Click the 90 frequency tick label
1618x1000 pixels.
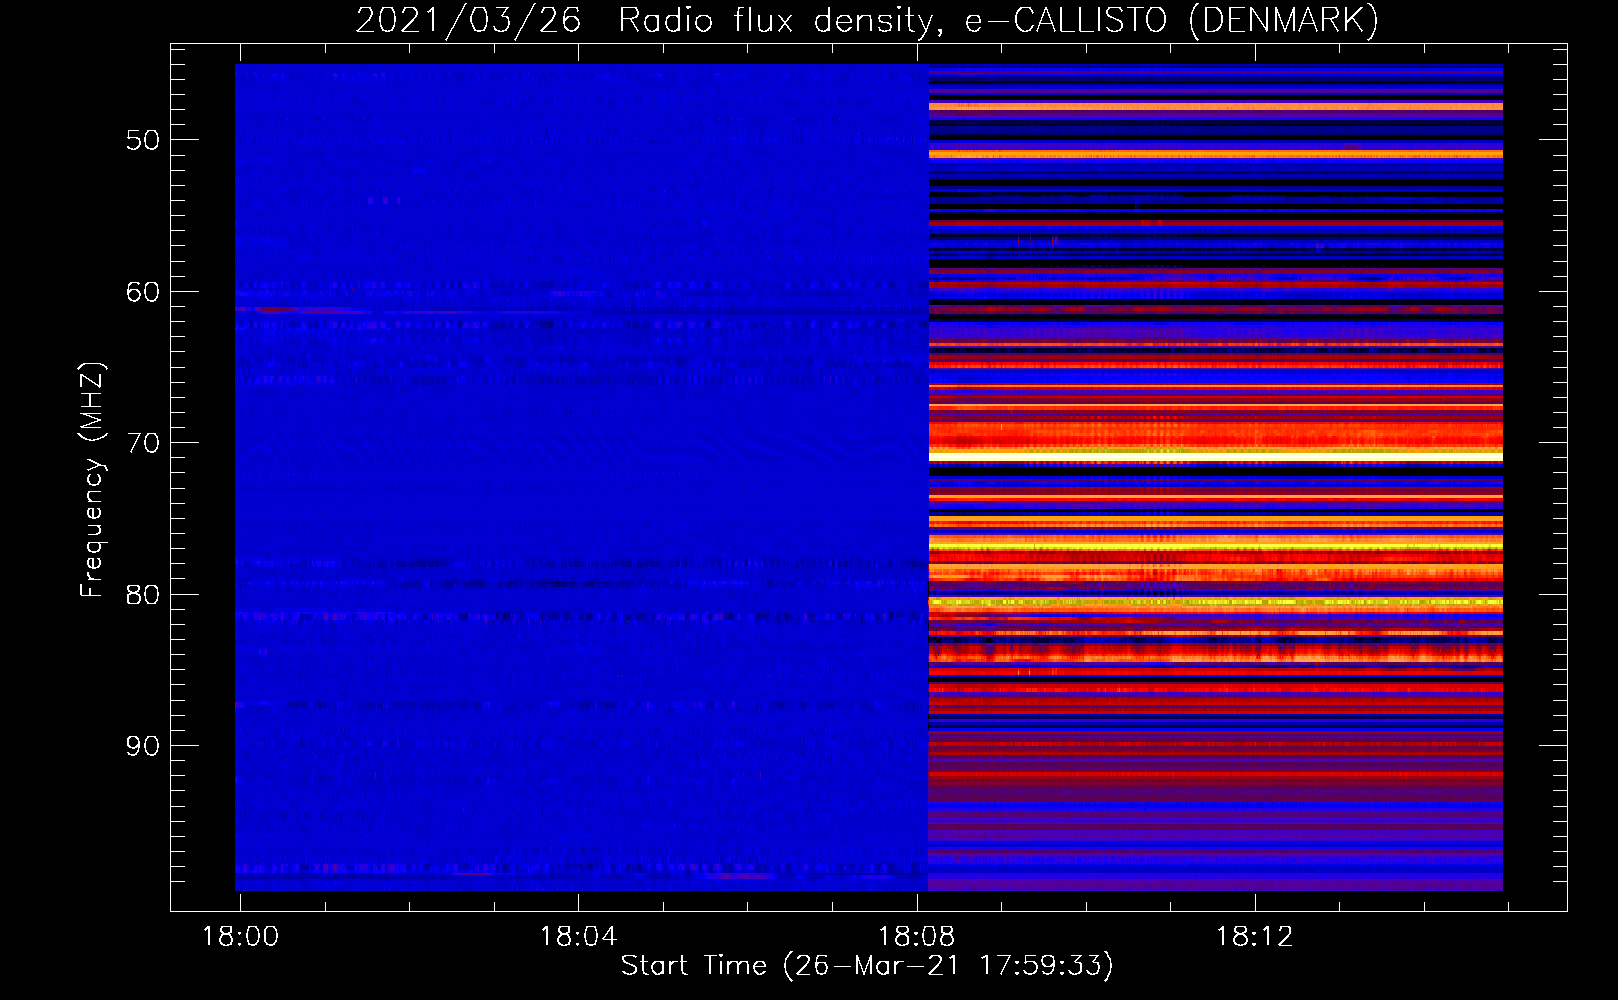pos(143,746)
